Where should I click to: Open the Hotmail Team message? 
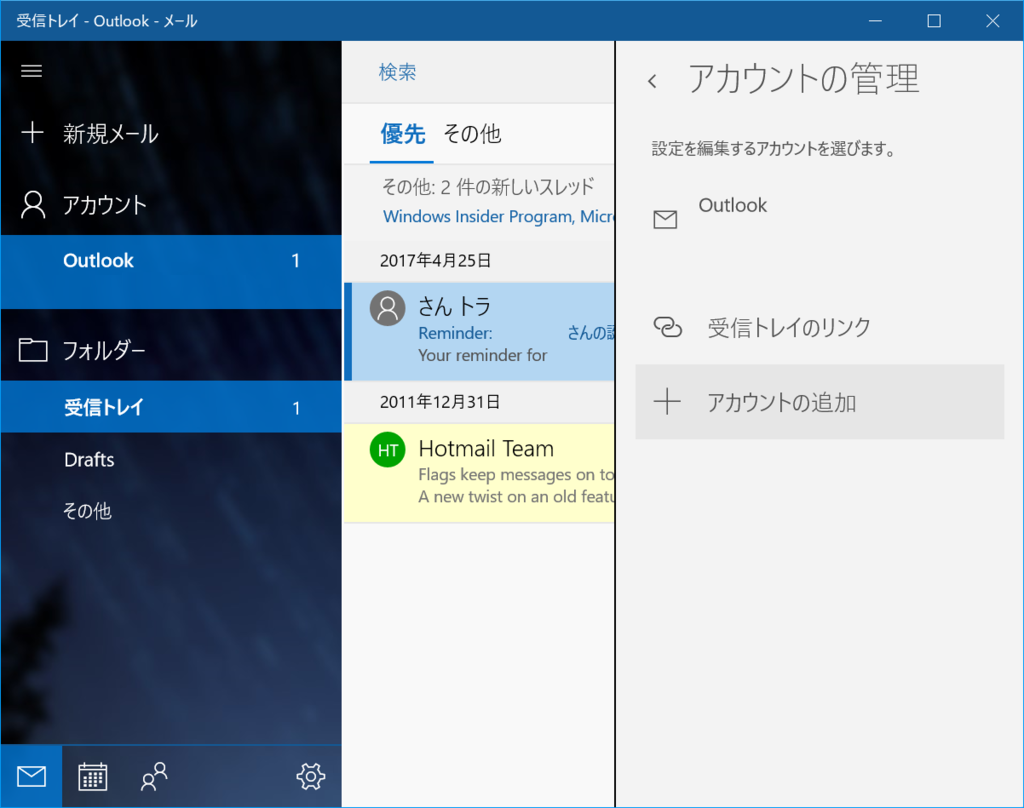coord(479,473)
